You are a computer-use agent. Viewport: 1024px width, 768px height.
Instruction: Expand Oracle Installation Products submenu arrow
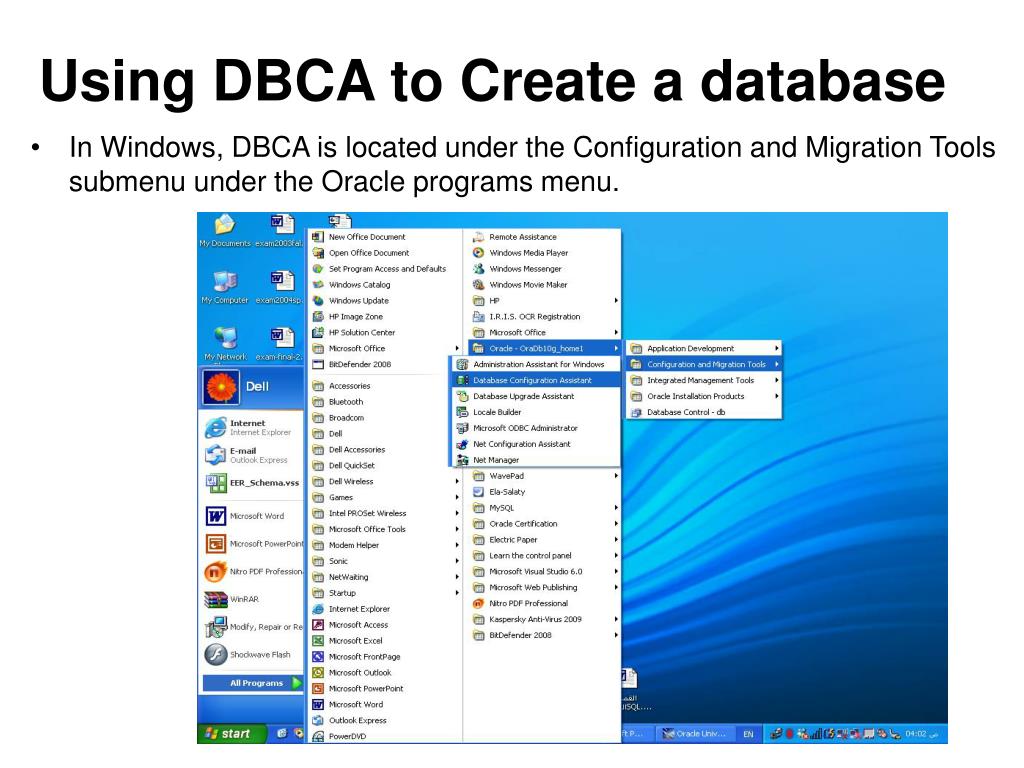tap(776, 396)
